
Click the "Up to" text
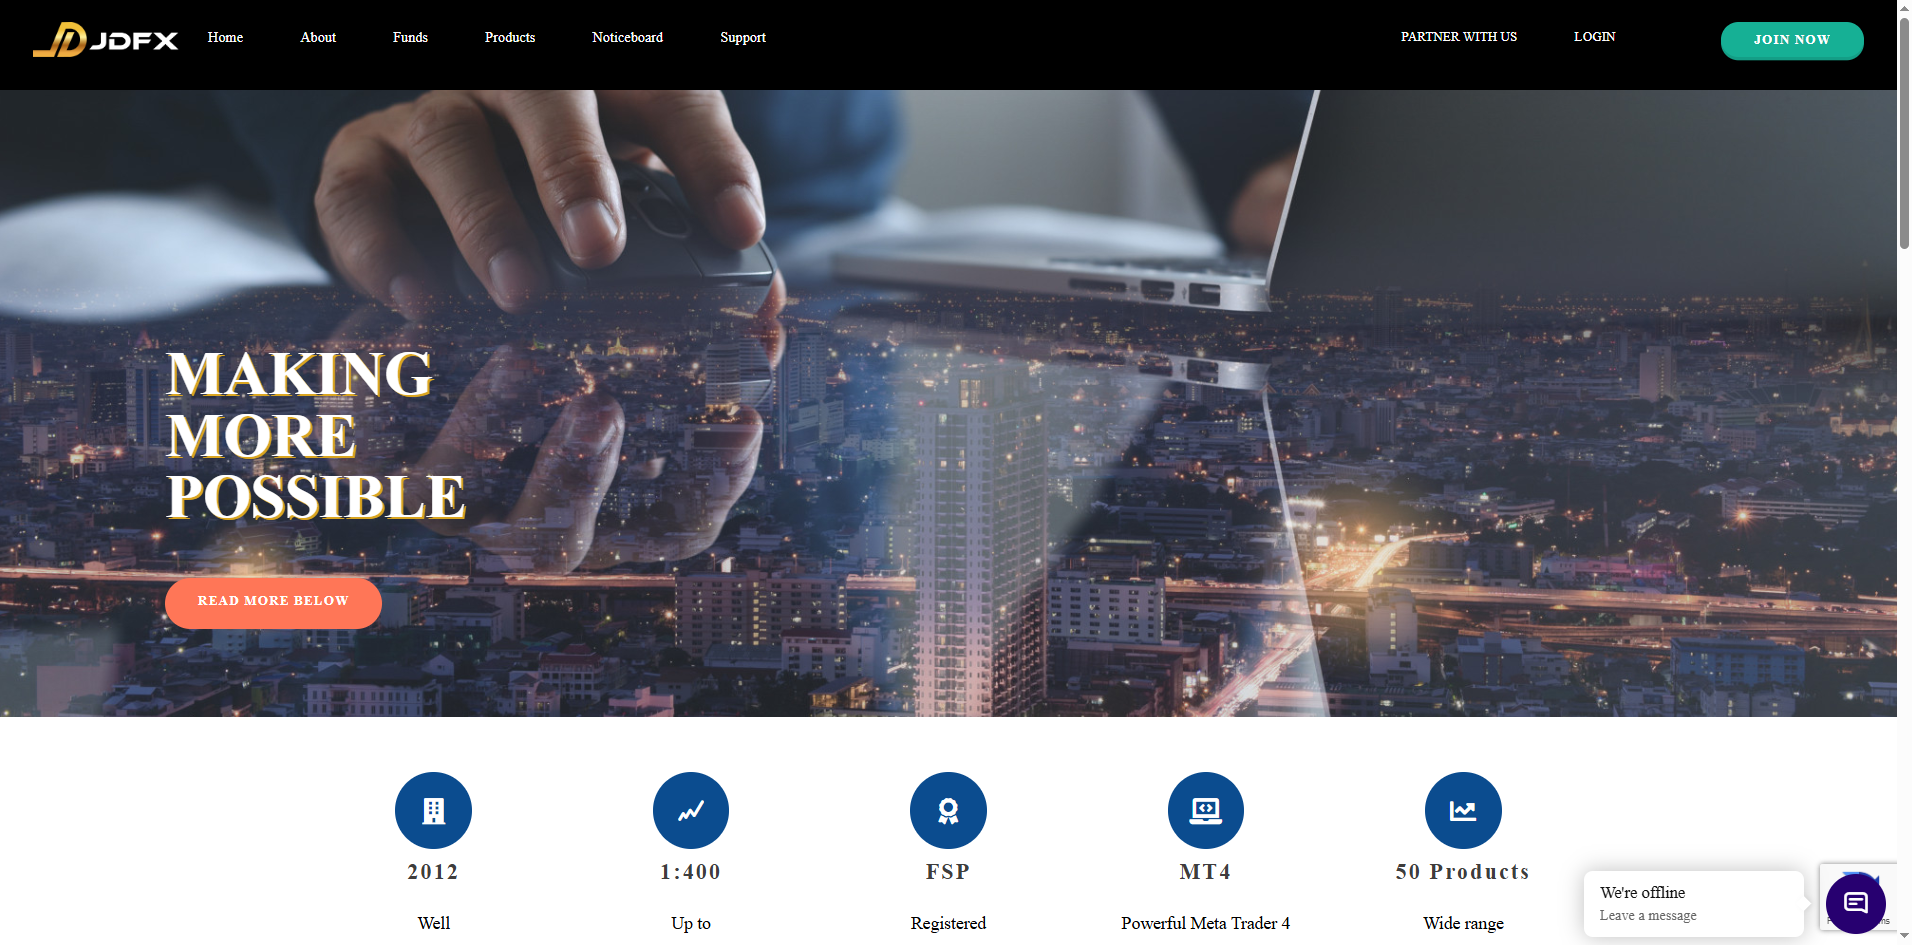coord(691,923)
